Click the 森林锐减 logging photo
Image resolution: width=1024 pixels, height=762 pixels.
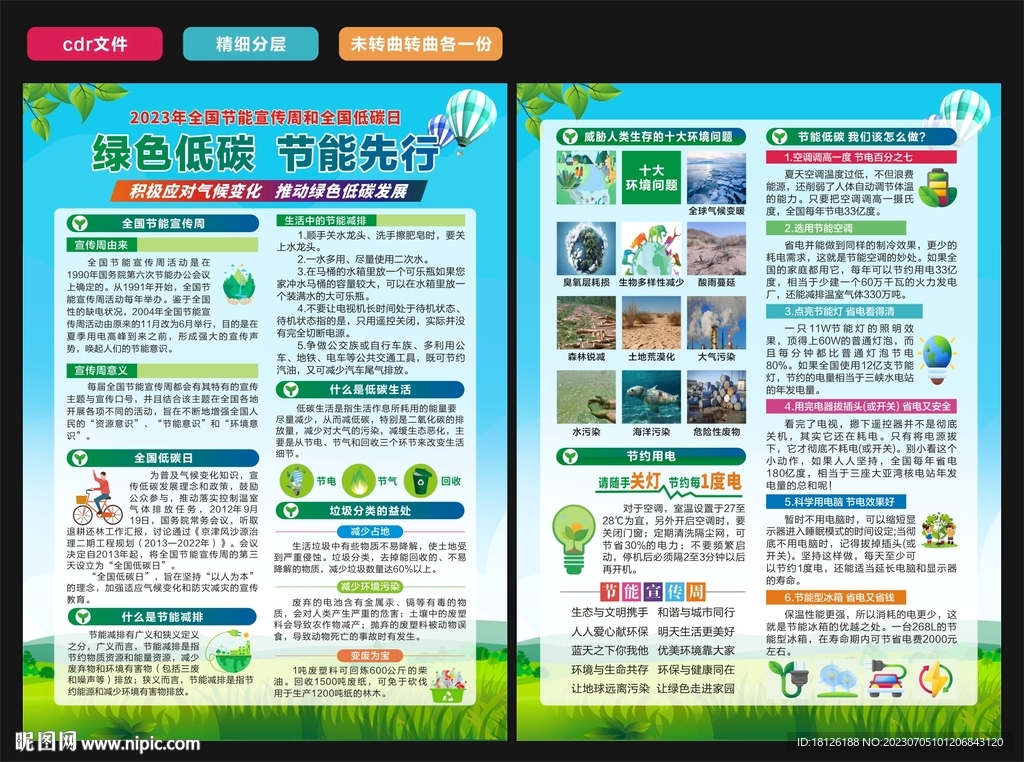click(x=586, y=323)
